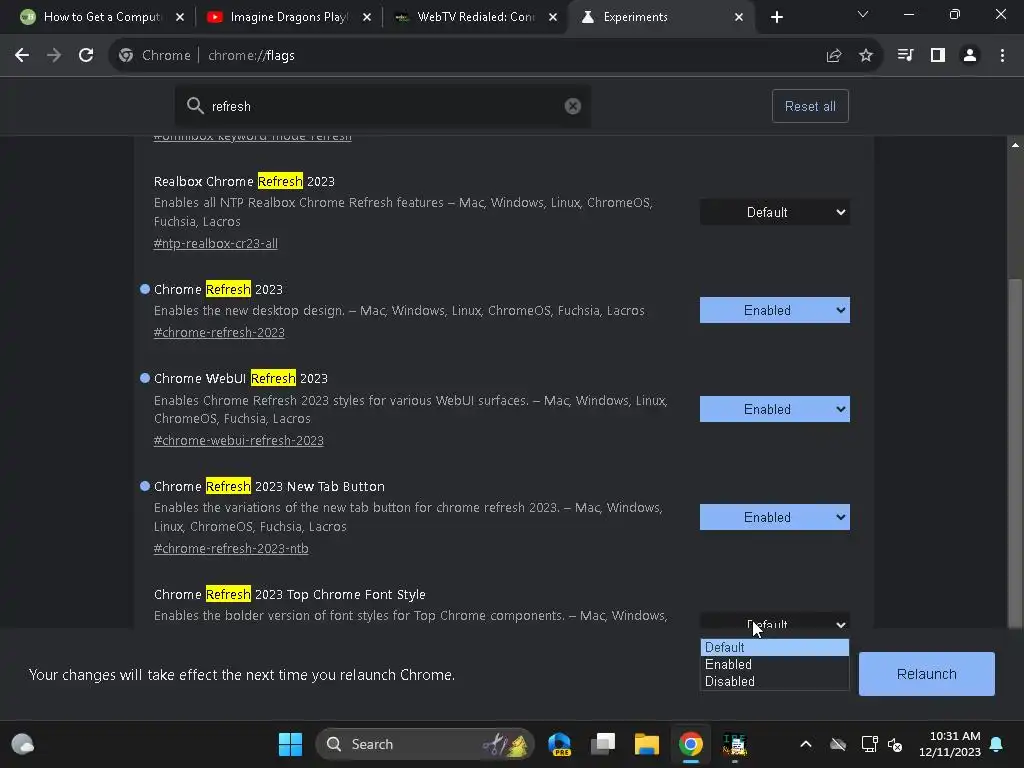Open the Chrome WebUI Refresh 2023 dropdown
Screen dimensions: 1024x768
775,409
